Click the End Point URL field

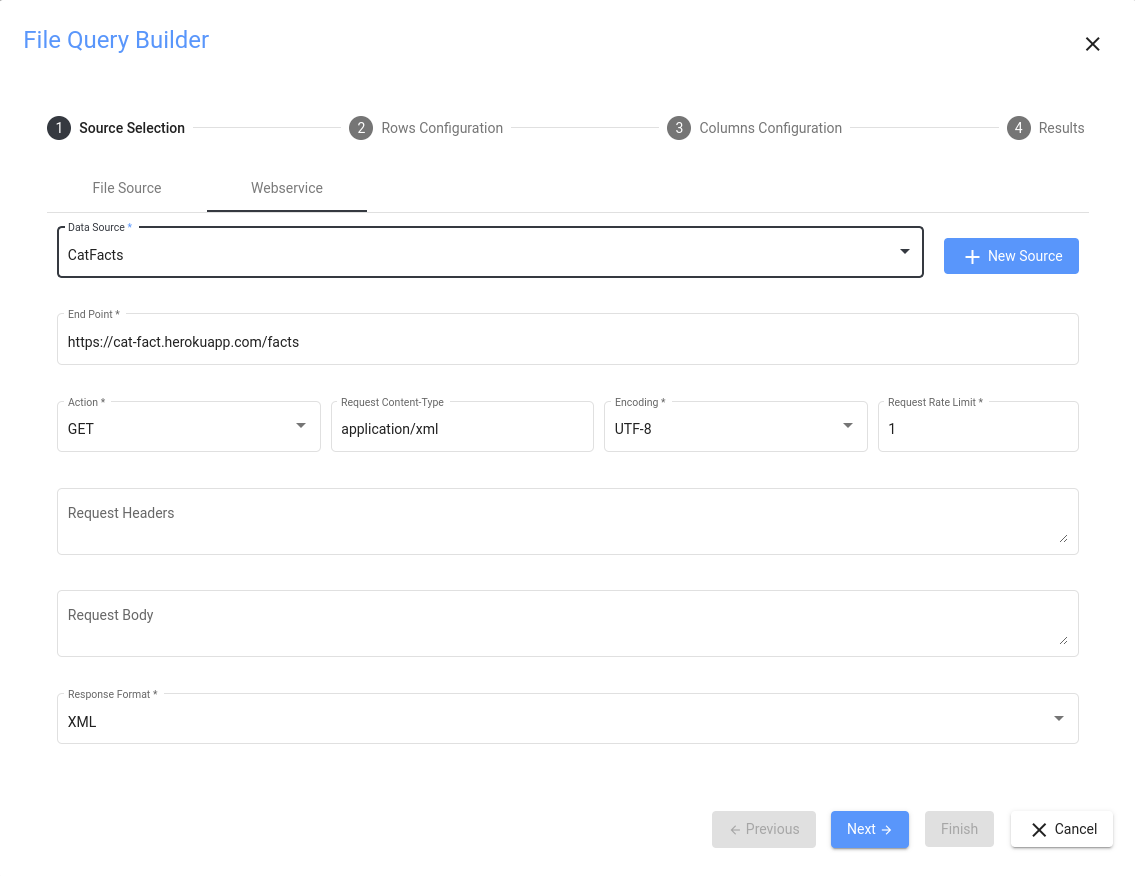[x=567, y=342]
